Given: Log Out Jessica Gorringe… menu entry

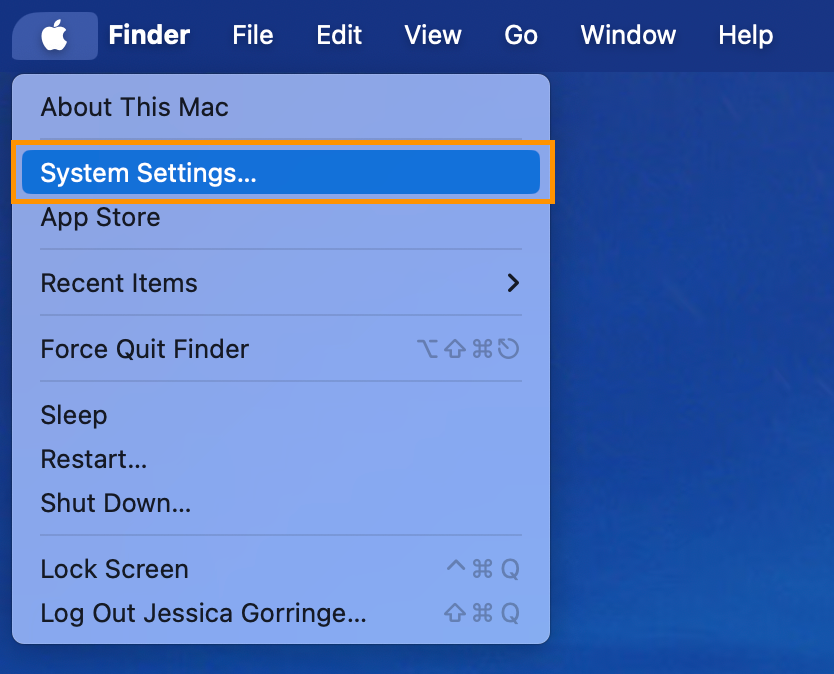Looking at the screenshot, I should click(x=281, y=613).
